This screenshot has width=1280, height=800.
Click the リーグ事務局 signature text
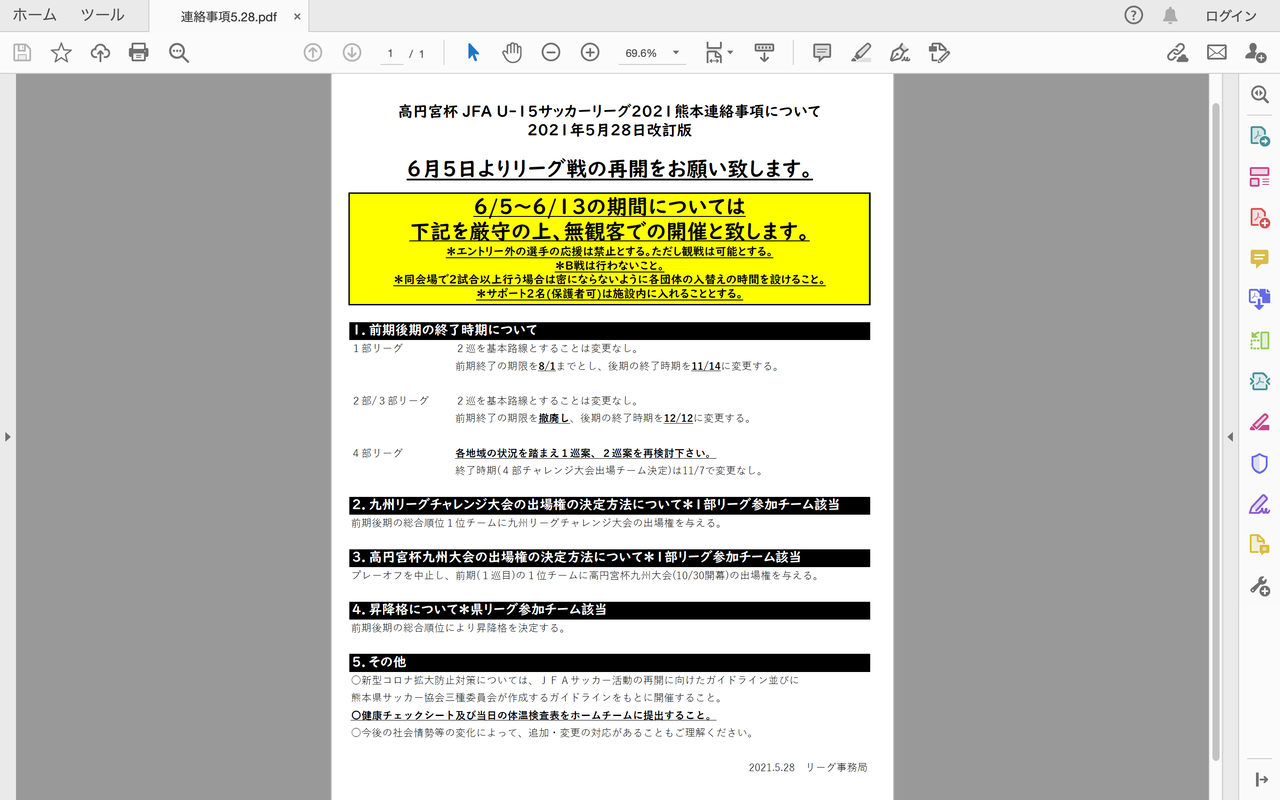837,767
